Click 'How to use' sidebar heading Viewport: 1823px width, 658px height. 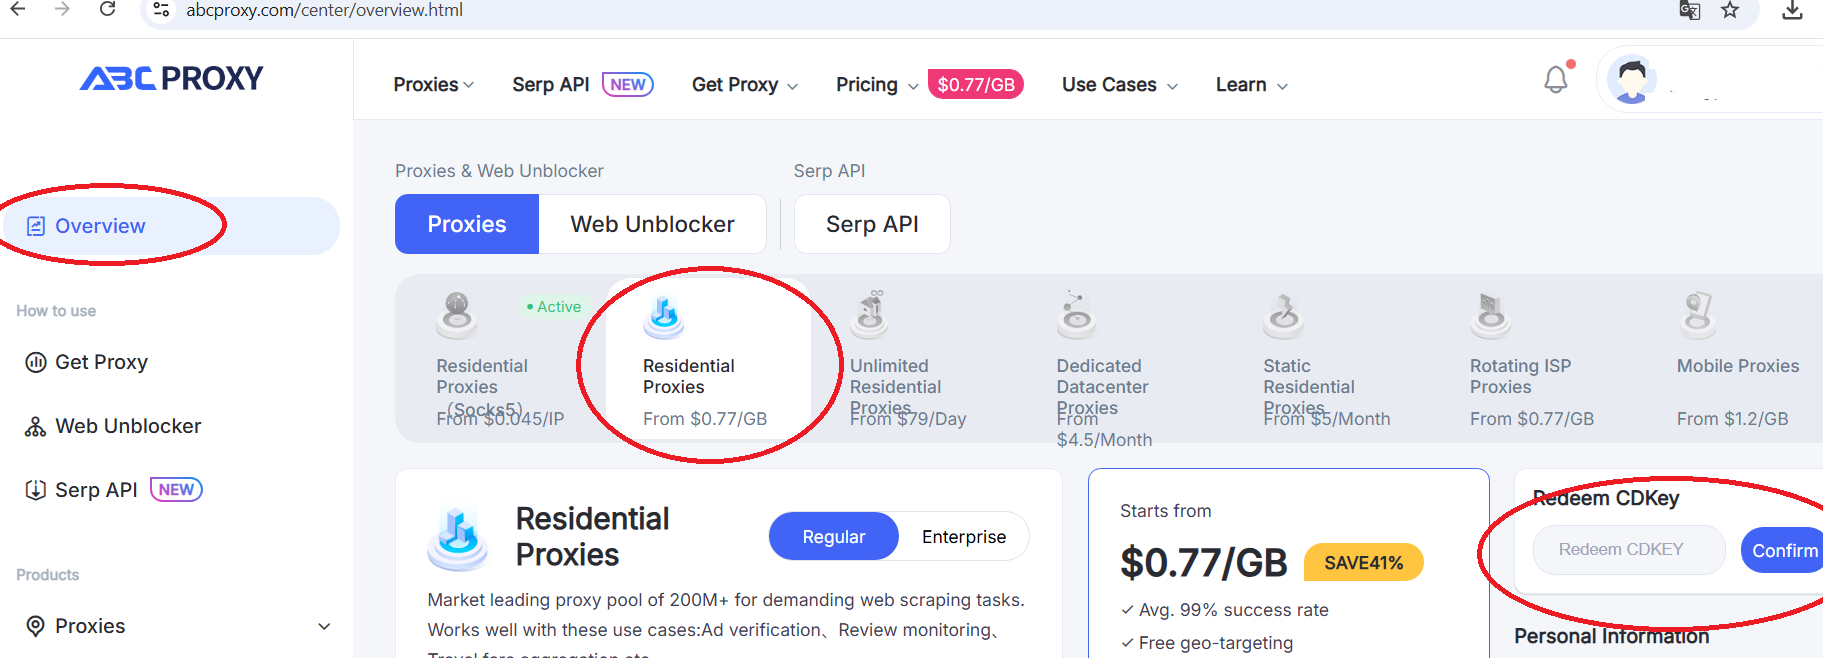tap(56, 311)
